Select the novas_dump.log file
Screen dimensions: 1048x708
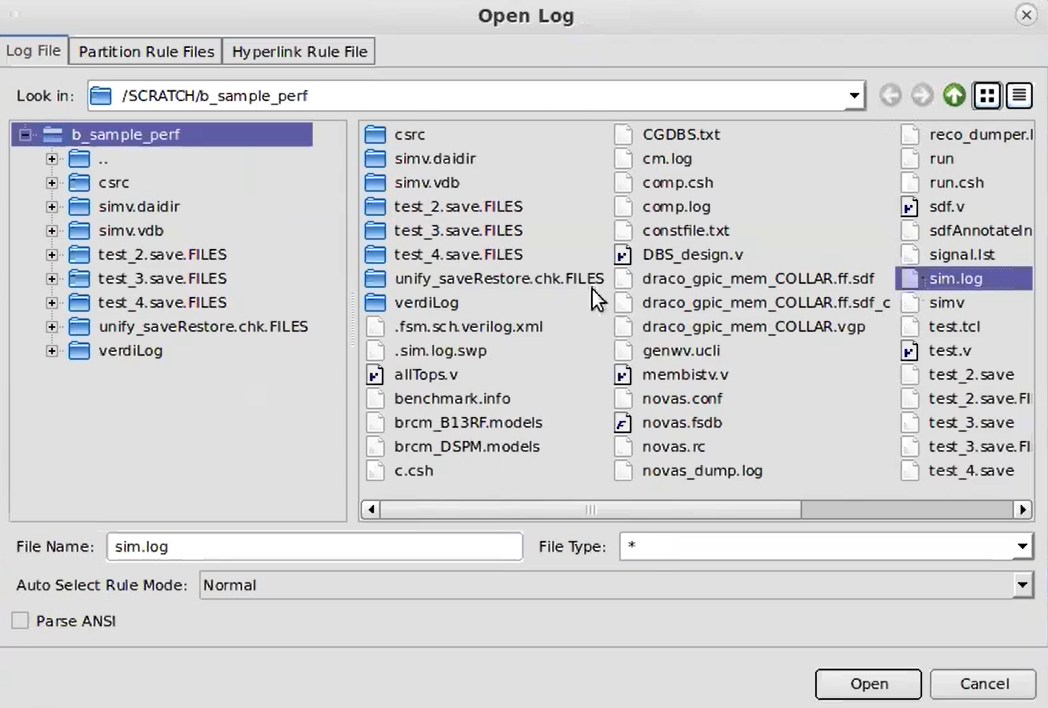688,471
